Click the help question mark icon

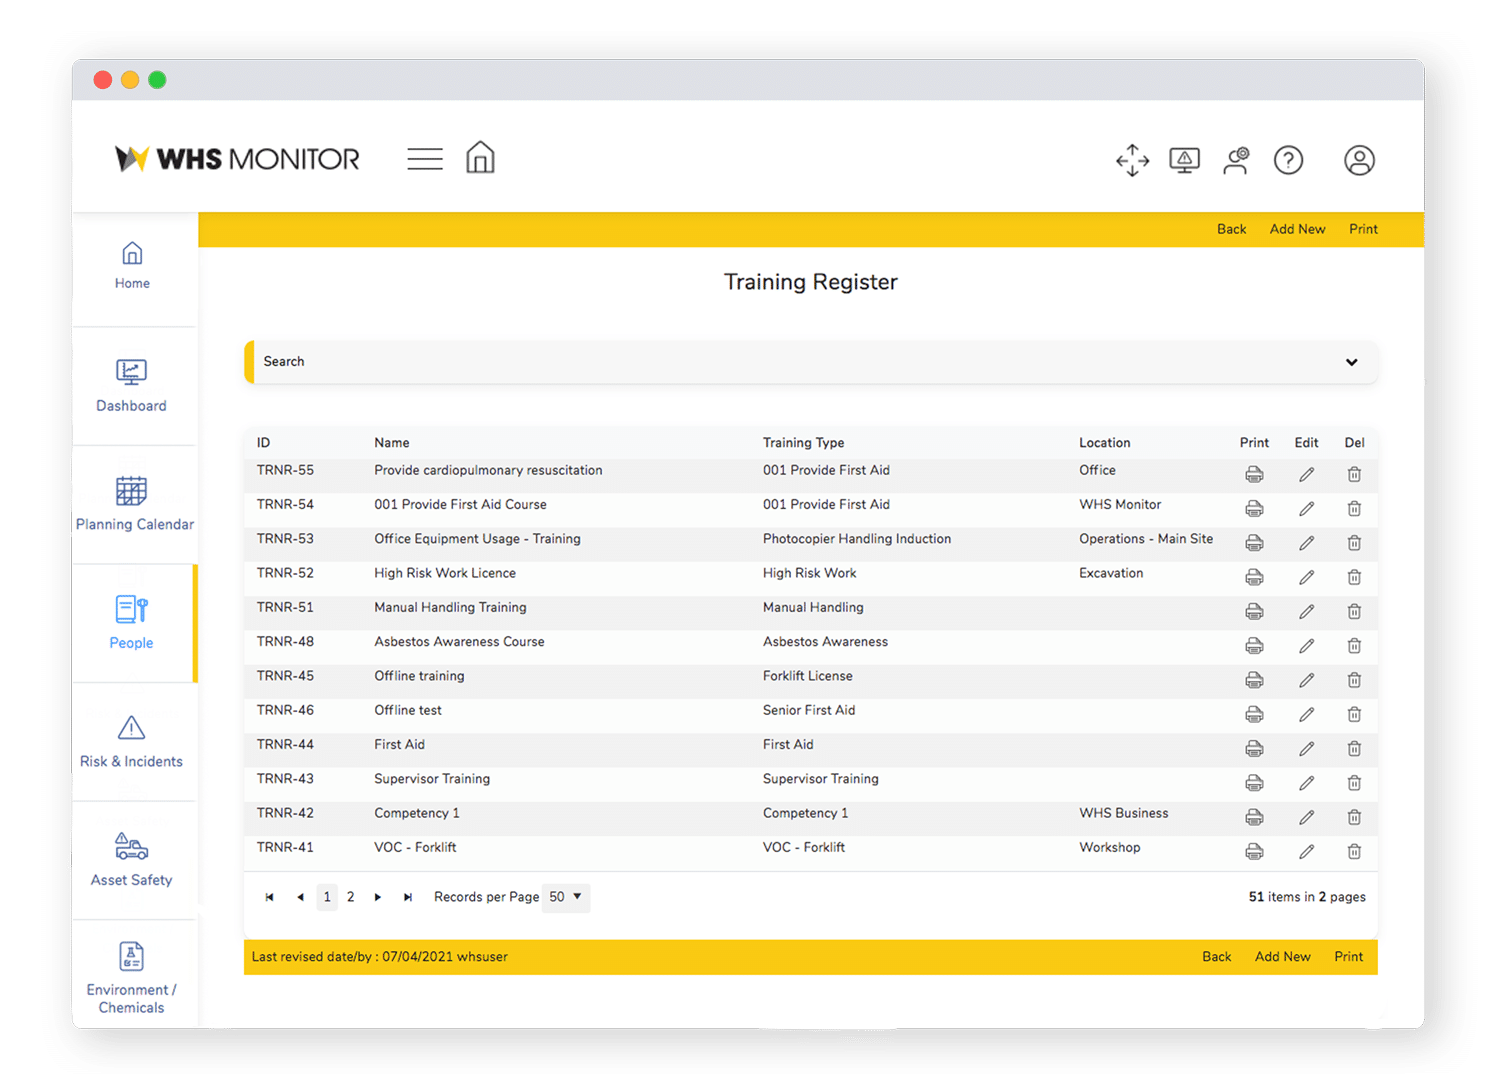(x=1289, y=160)
